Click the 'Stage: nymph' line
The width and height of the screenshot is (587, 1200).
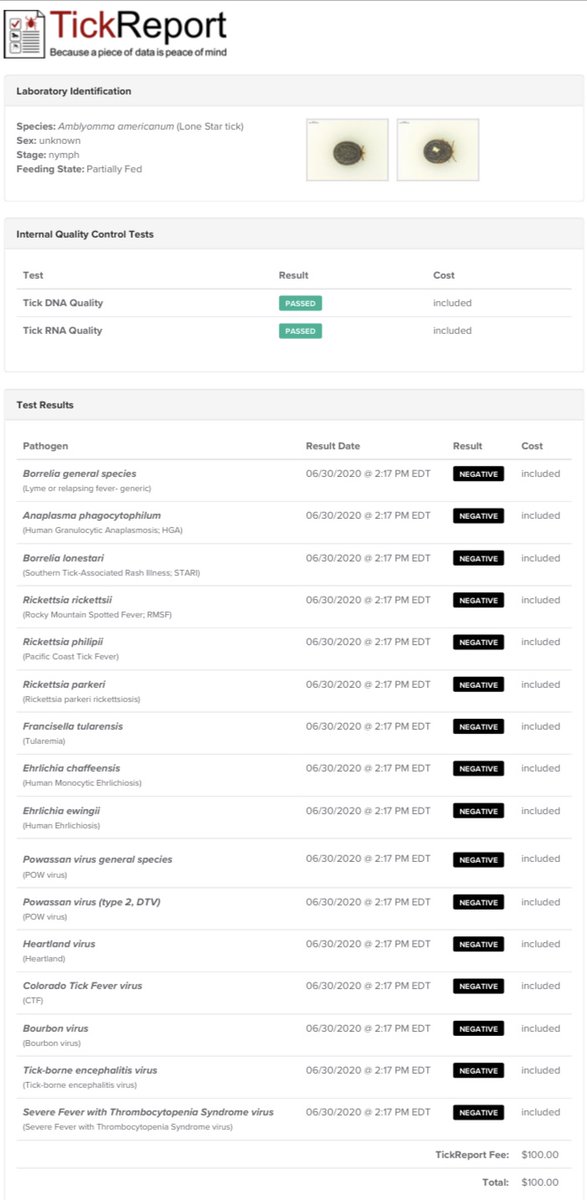pyautogui.click(x=47, y=155)
